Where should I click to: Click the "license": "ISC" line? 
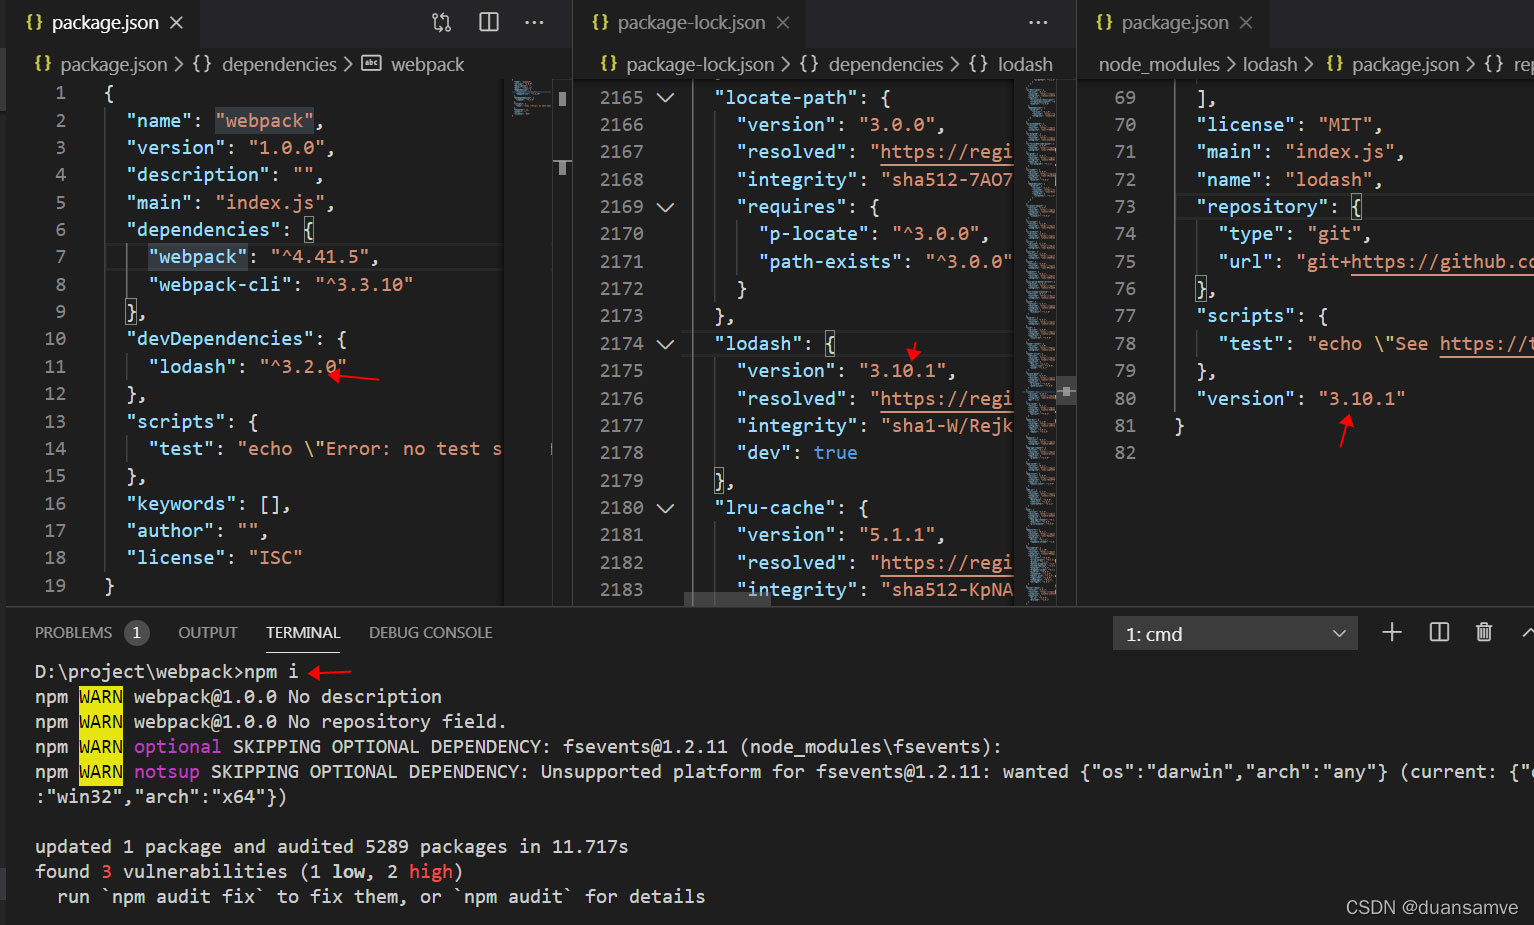214,558
